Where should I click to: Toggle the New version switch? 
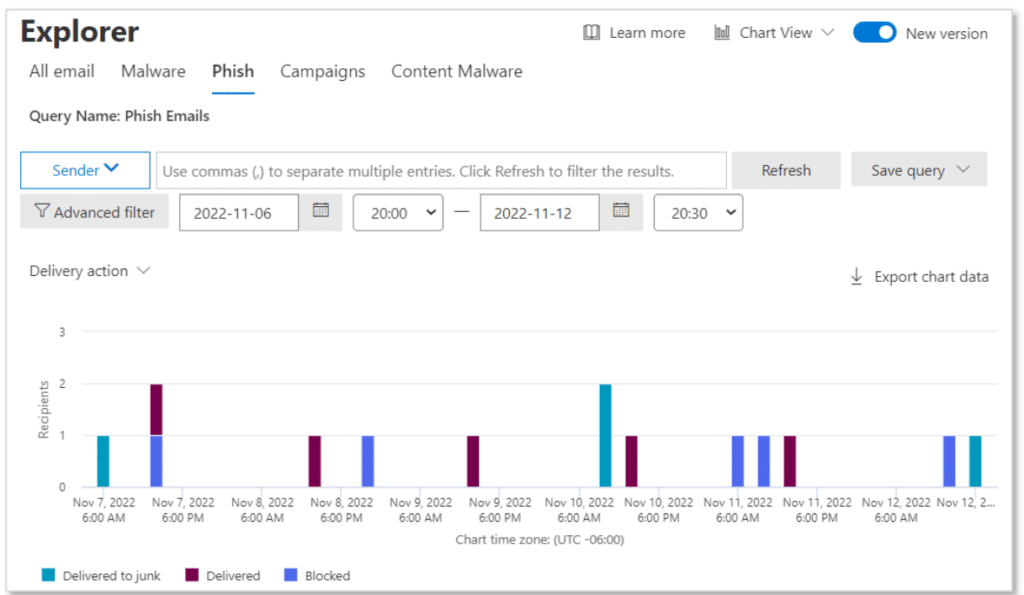[874, 33]
